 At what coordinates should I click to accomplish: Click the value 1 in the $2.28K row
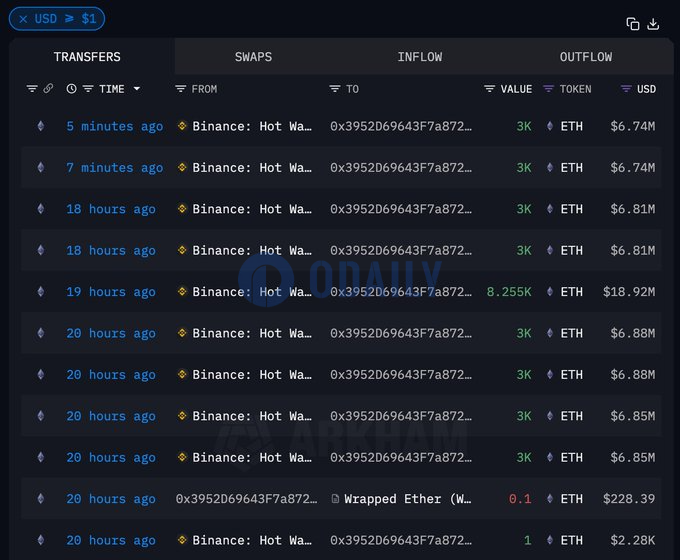click(x=528, y=540)
